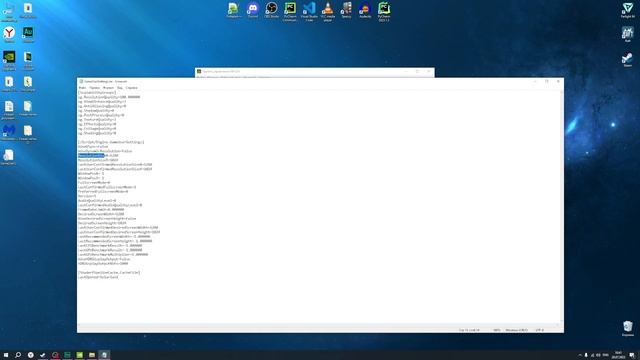Click the DesiredScreenHeight line
The height and width of the screenshot is (360, 640).
(102, 223)
